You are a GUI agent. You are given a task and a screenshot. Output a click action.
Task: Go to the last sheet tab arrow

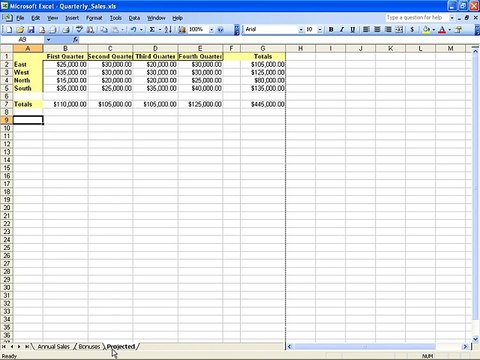(x=27, y=347)
